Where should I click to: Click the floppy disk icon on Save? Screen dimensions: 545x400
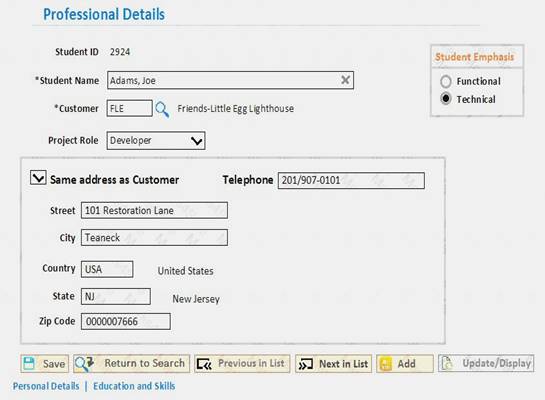pyautogui.click(x=29, y=364)
